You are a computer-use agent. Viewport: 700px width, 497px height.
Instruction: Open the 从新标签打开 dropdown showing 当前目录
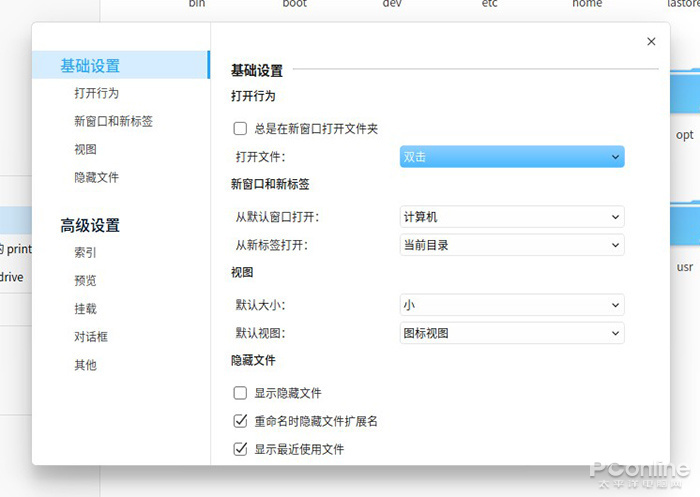point(512,245)
